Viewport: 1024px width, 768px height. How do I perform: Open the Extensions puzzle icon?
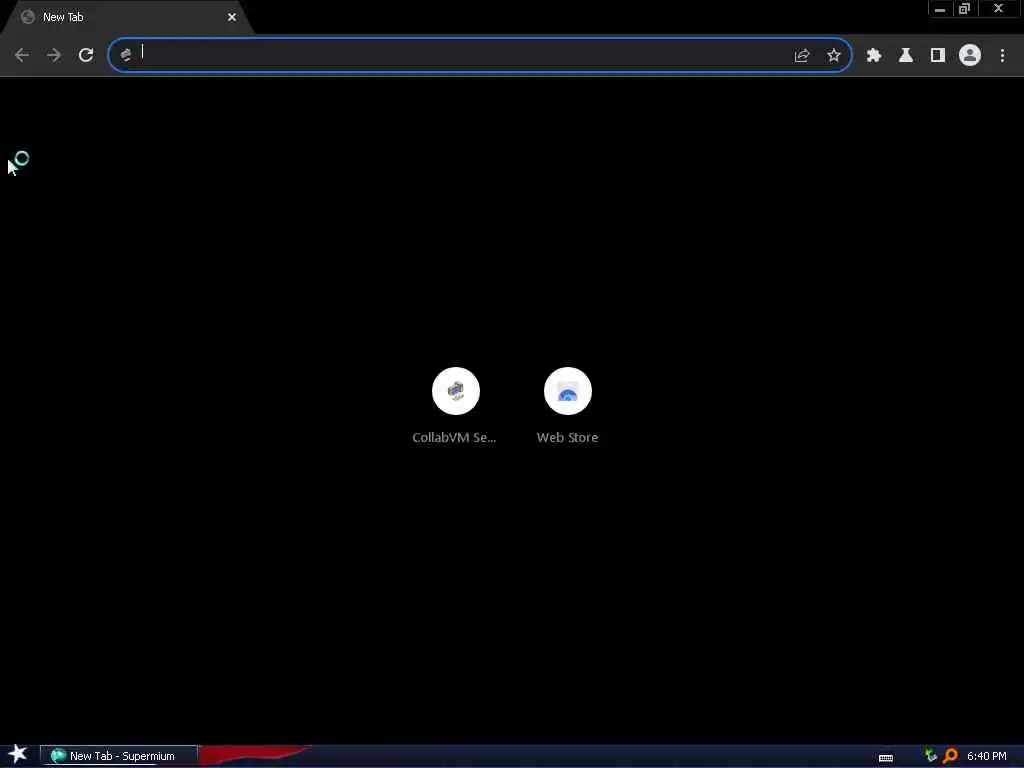click(874, 56)
